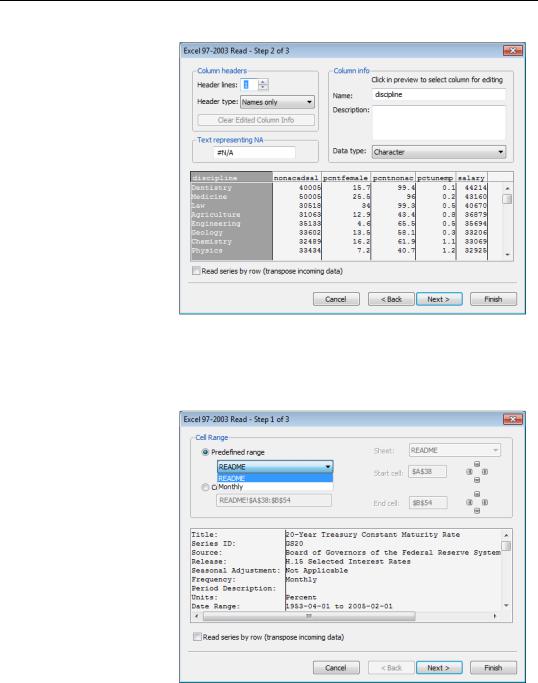Select the nonacadsal column header

297,178
